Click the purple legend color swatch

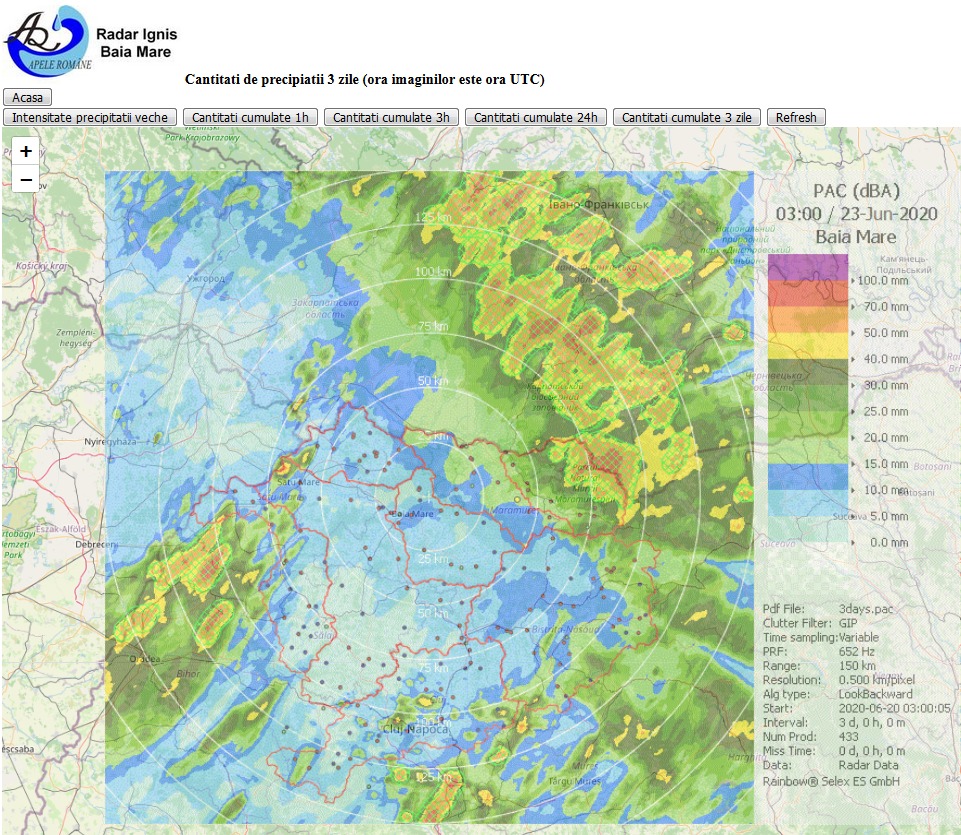pyautogui.click(x=807, y=267)
